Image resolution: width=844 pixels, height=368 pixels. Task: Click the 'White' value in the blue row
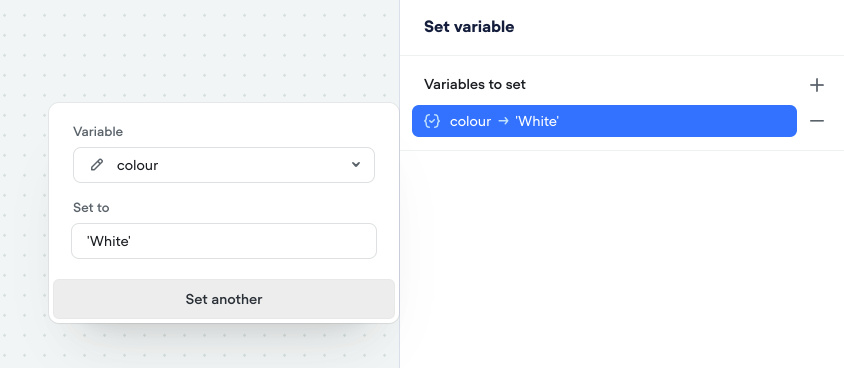(537, 121)
